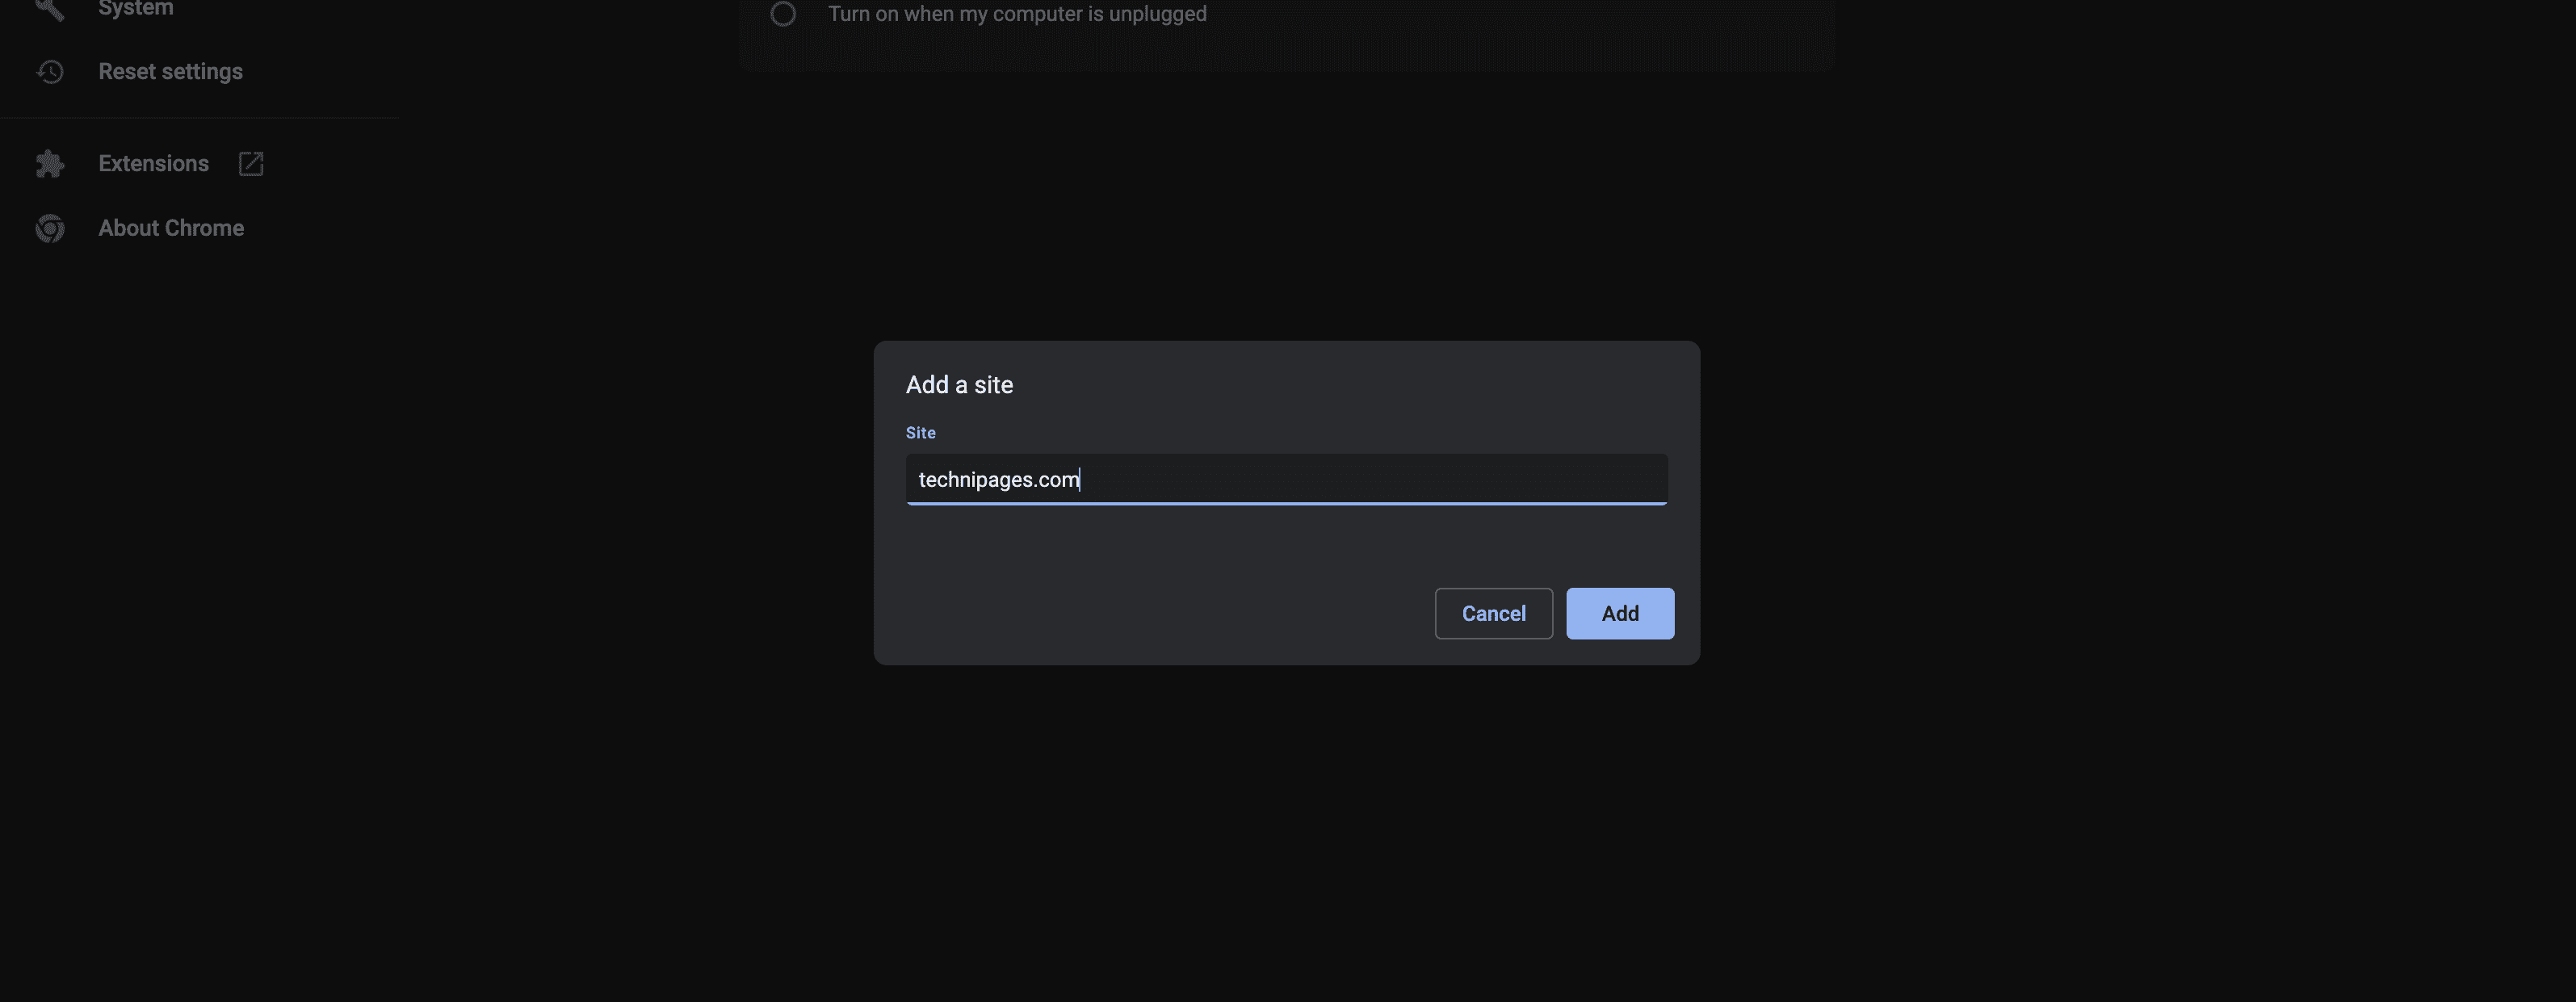The image size is (2576, 1002).
Task: Select Turn on when computer is unplugged
Action: pos(783,14)
